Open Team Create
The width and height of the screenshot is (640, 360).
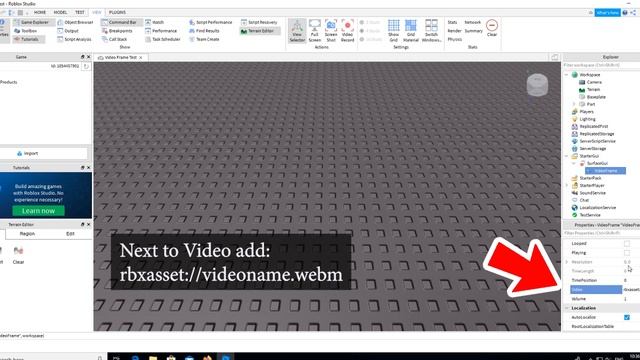pyautogui.click(x=204, y=40)
